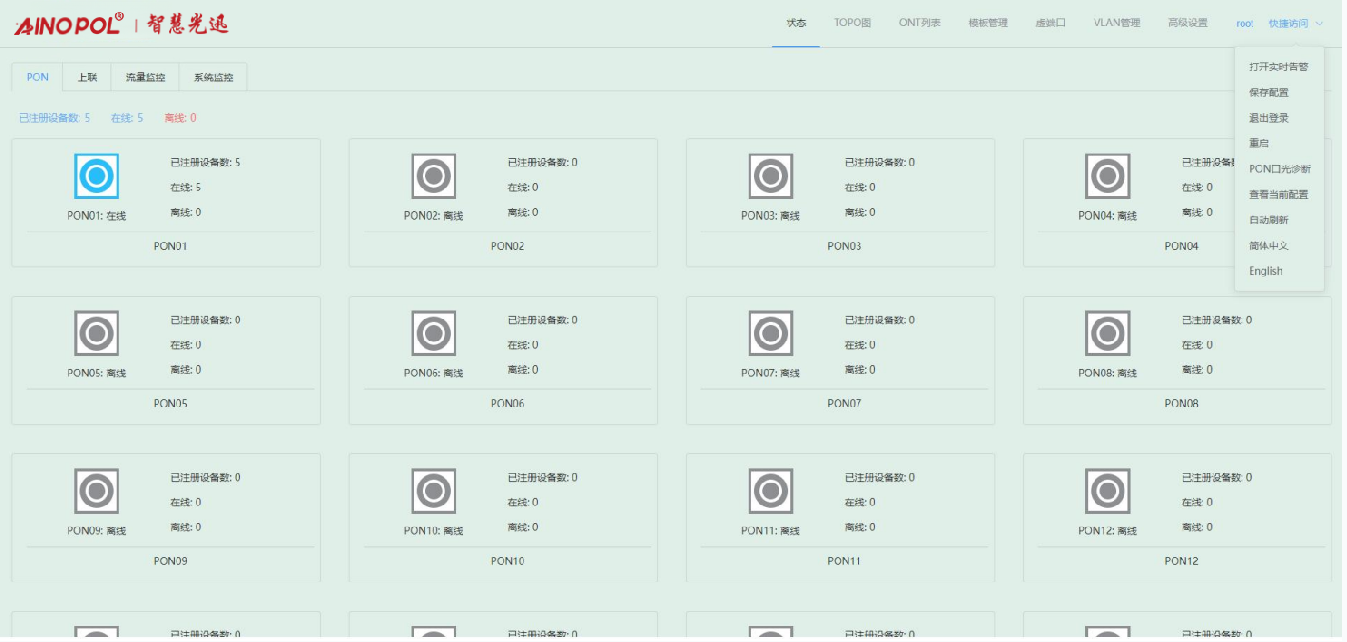The height and width of the screenshot is (642, 1347).
Task: Open the TOPO图 navigation tab
Action: click(852, 23)
